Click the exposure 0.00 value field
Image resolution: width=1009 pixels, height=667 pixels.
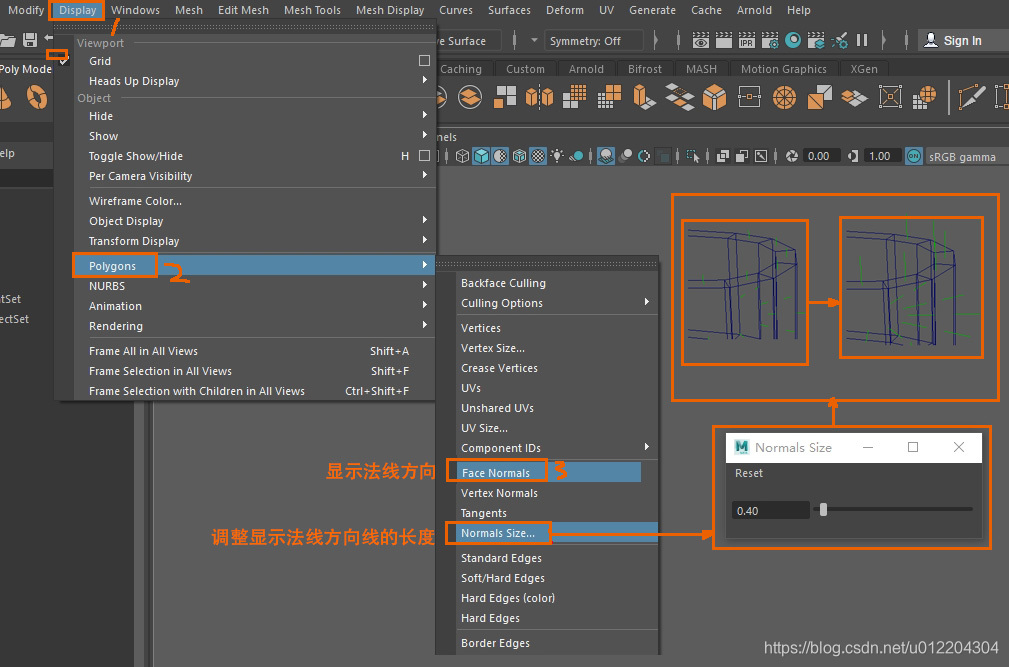tap(821, 156)
